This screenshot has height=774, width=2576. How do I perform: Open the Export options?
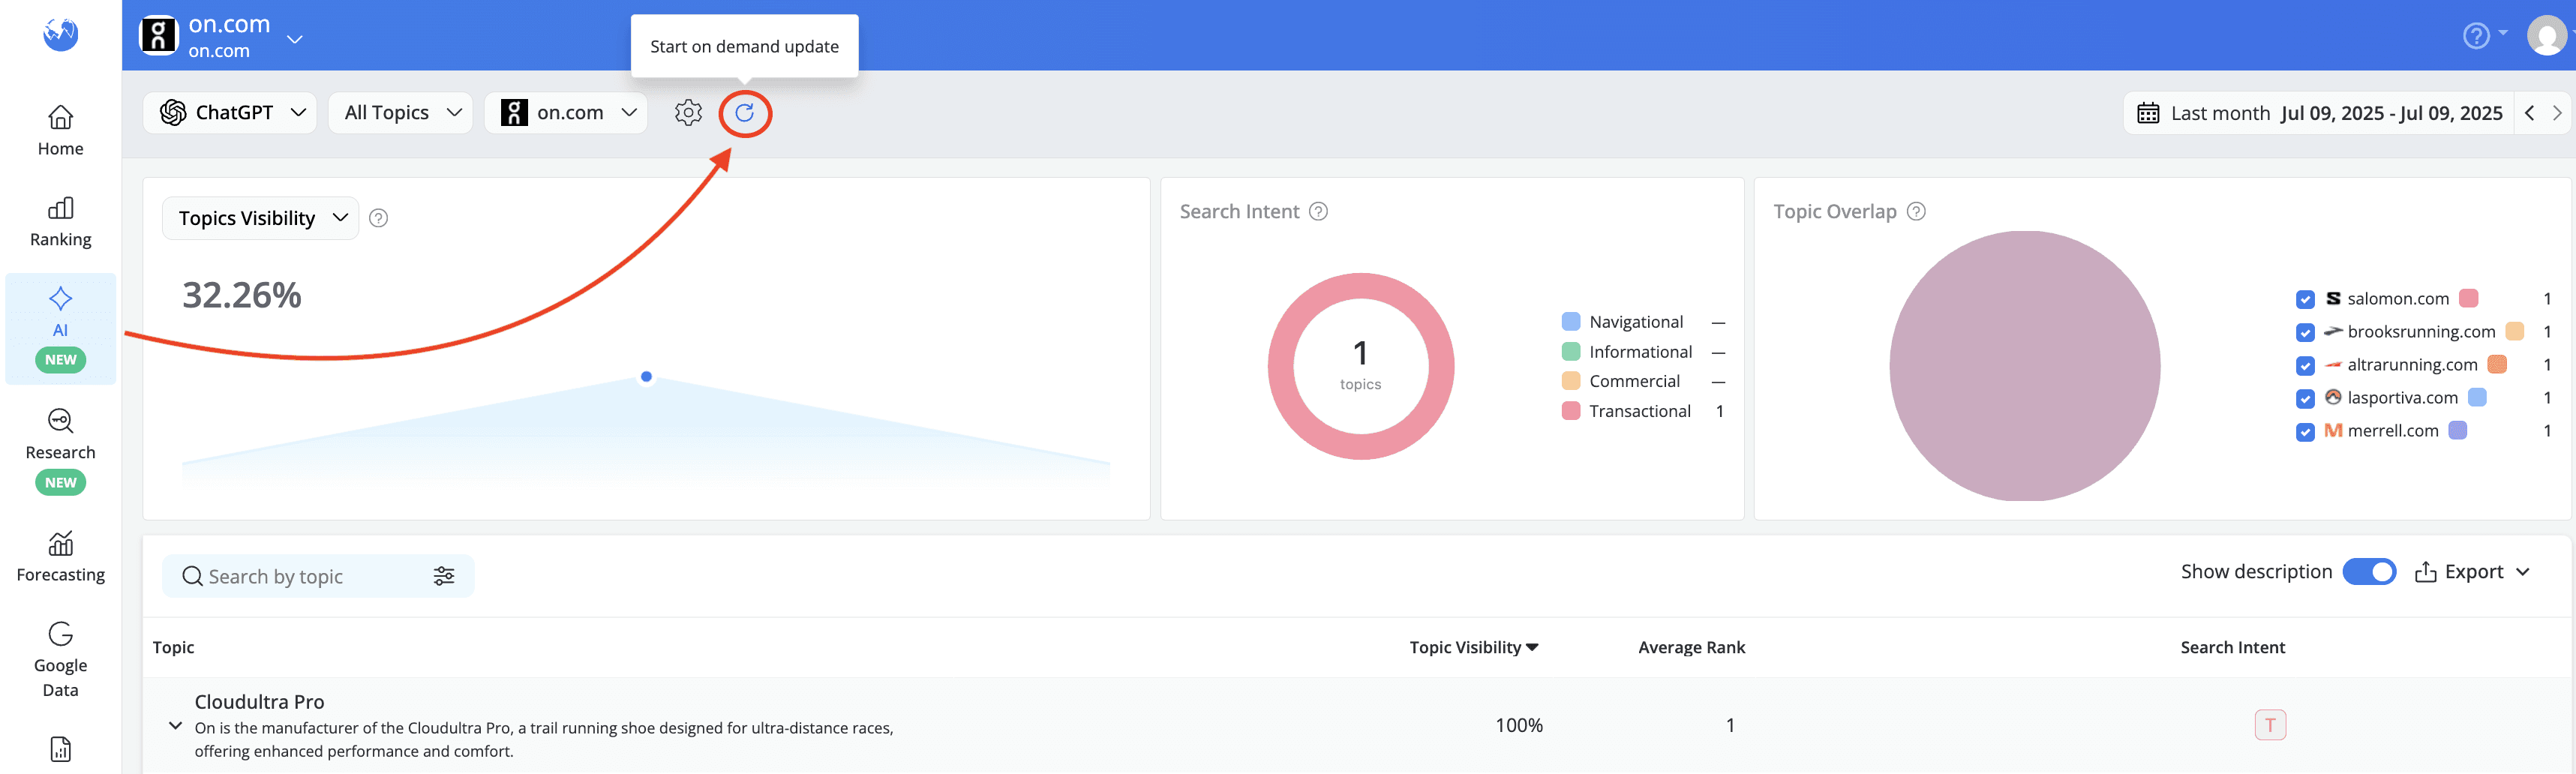[2472, 571]
